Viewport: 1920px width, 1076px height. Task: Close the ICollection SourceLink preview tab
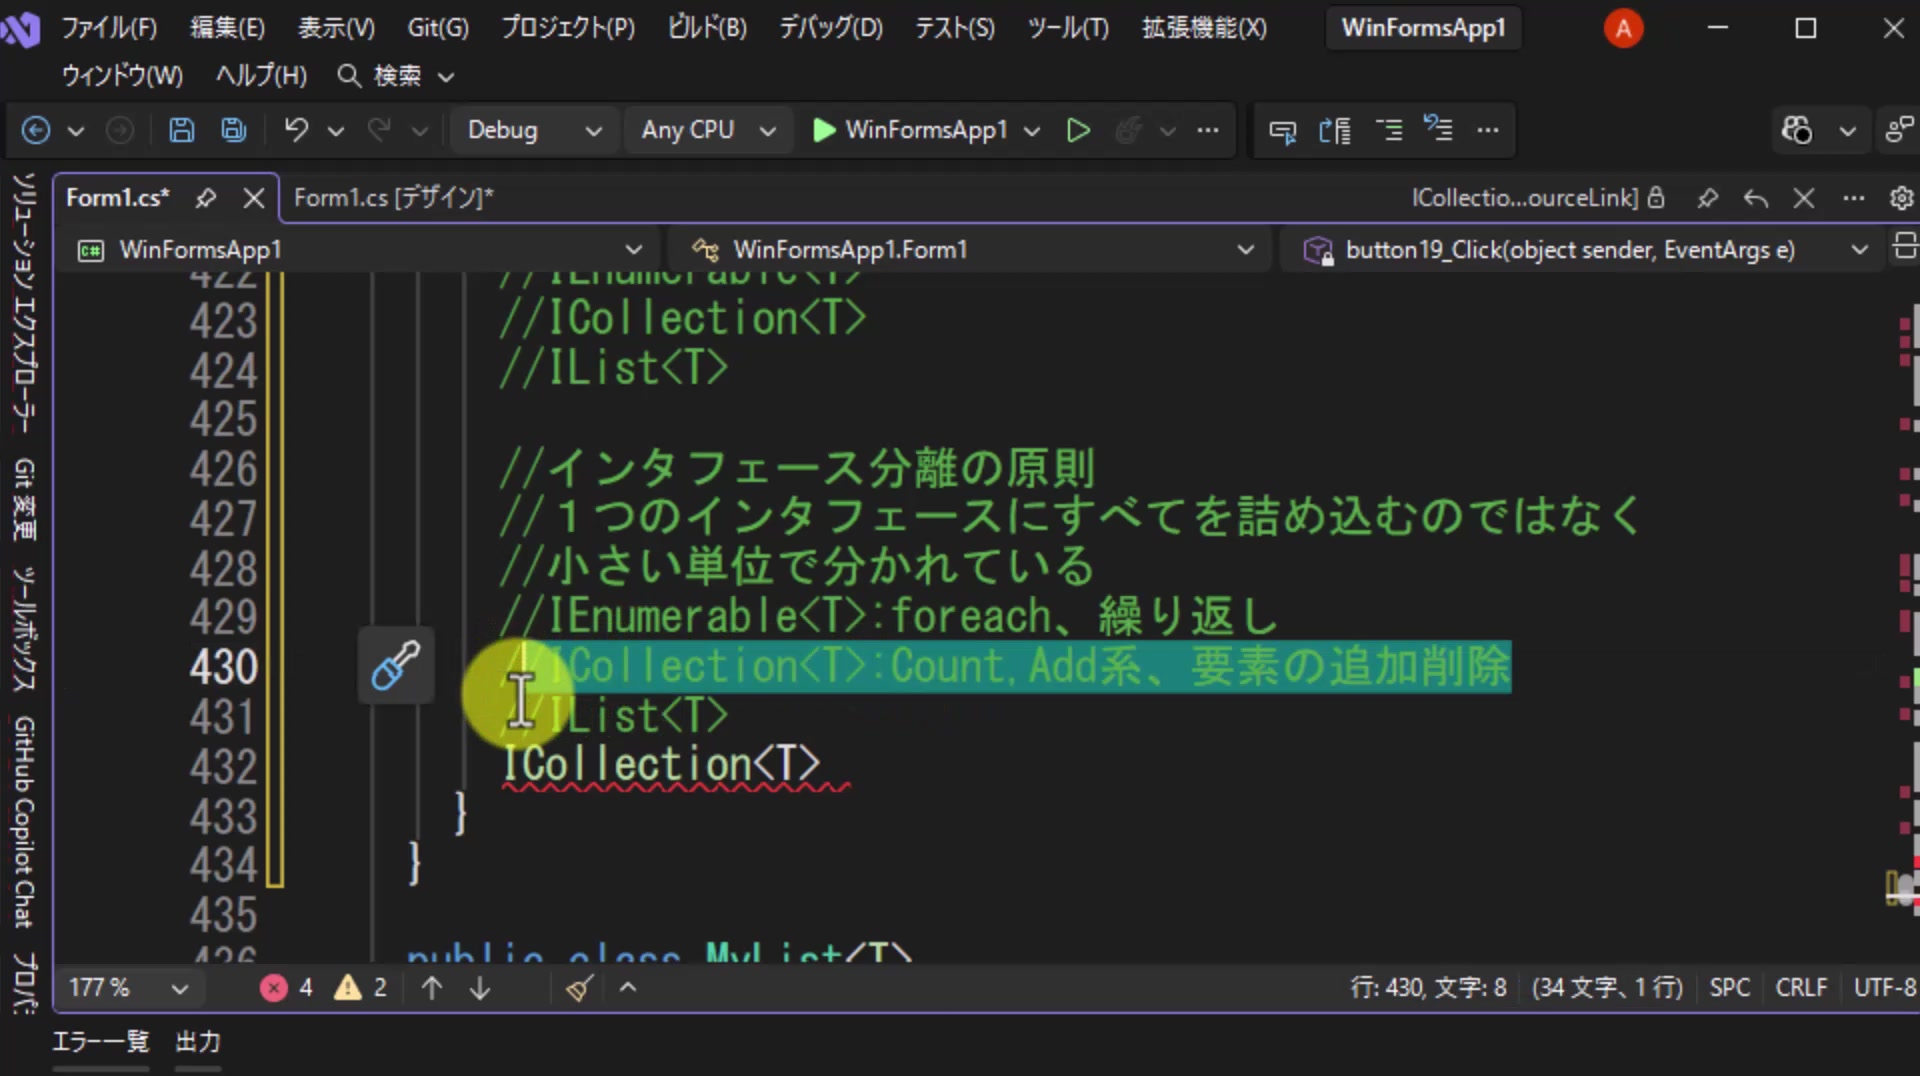(1804, 198)
